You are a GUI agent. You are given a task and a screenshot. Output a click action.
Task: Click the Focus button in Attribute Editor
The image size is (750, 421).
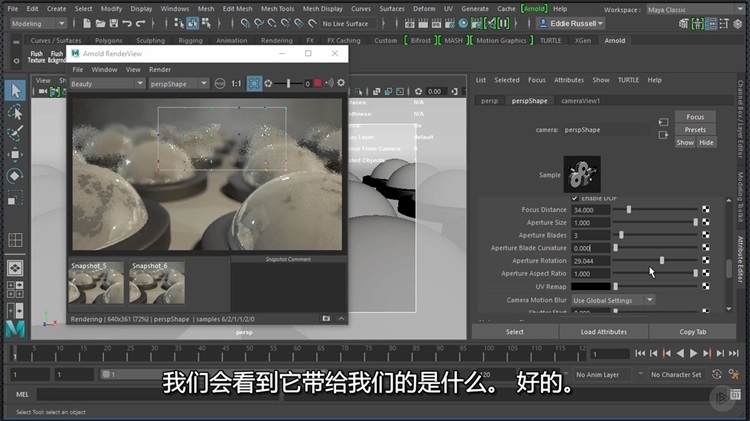pyautogui.click(x=695, y=117)
